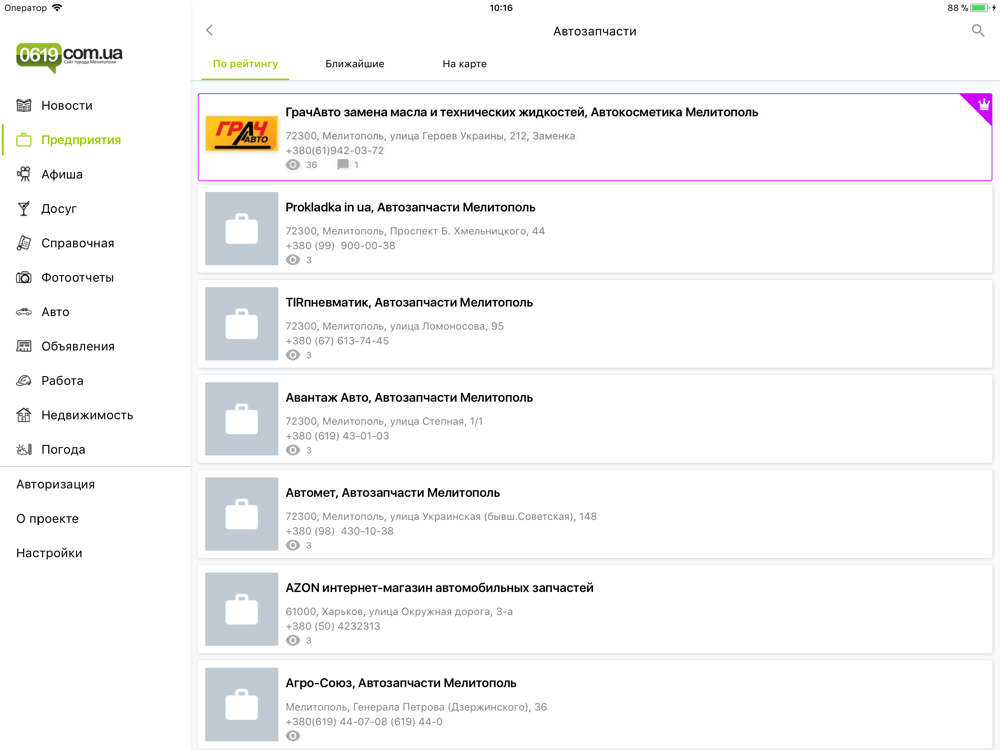The width and height of the screenshot is (1000, 750).
Task: Open Афиша in the sidebar
Action: [x=62, y=174]
